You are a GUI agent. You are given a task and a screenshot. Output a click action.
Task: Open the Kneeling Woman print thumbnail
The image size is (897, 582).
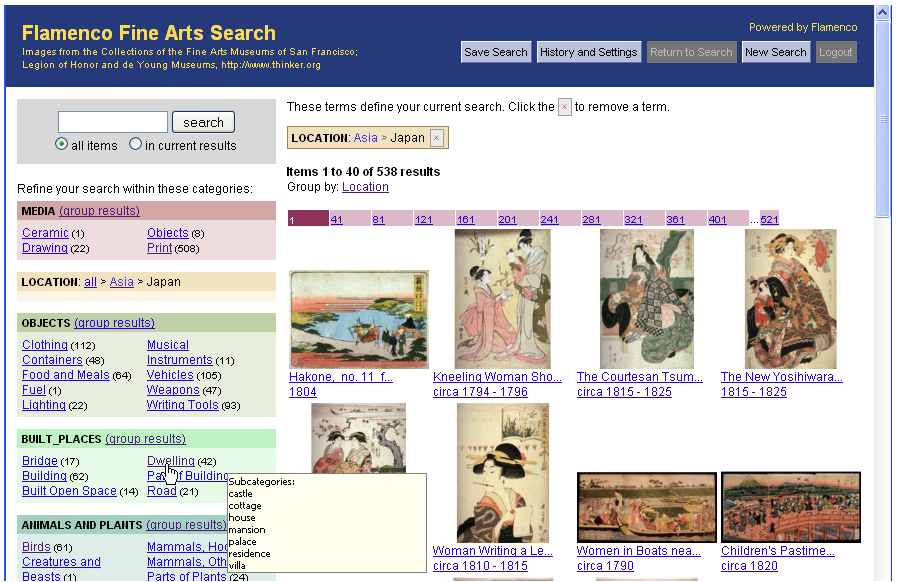(x=502, y=299)
